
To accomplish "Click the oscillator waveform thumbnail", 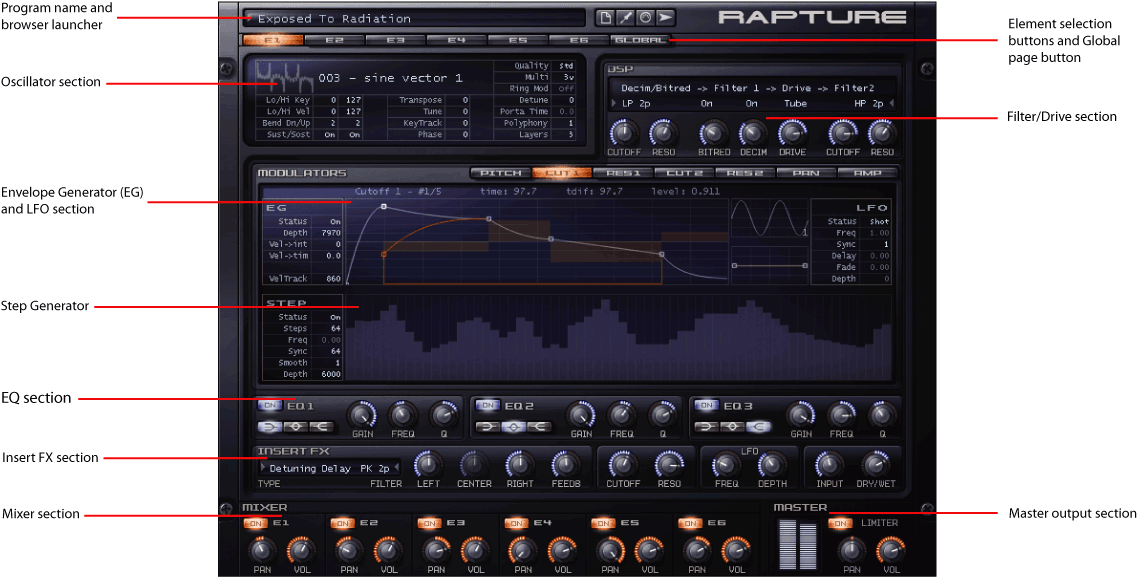I will click(284, 77).
